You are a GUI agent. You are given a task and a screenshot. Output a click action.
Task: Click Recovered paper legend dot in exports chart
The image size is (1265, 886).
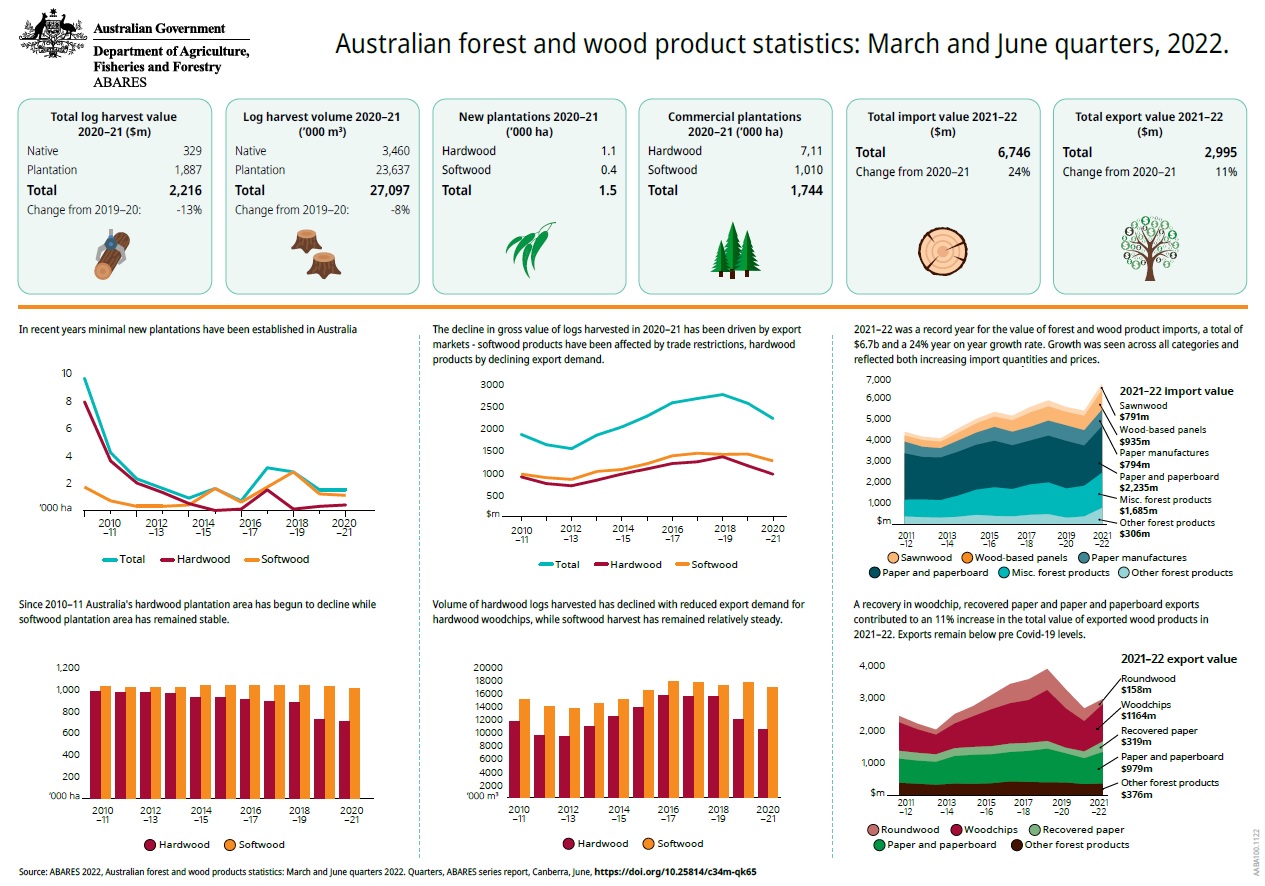pyautogui.click(x=1034, y=829)
